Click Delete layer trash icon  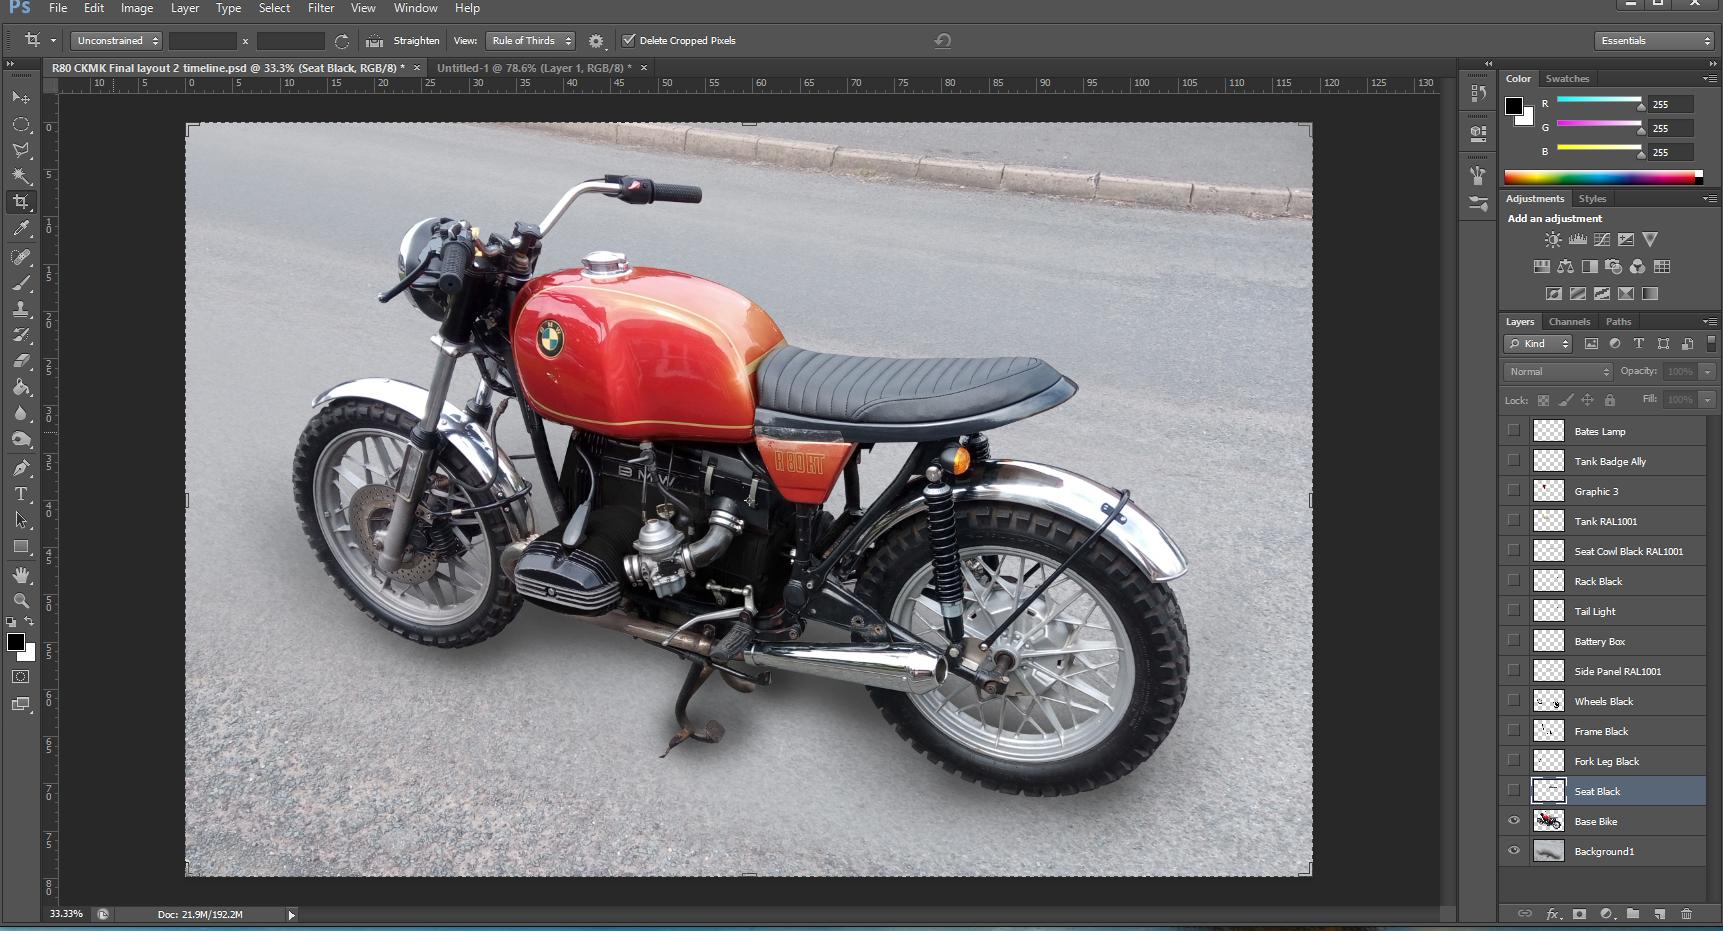click(1686, 914)
